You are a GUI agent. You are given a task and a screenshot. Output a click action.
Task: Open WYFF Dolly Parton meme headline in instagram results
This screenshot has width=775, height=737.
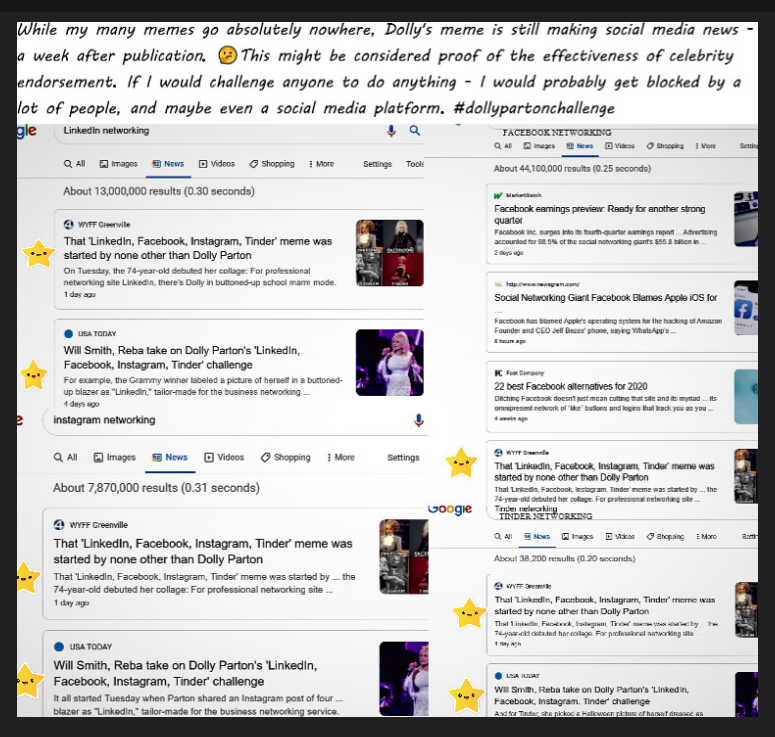[203, 551]
